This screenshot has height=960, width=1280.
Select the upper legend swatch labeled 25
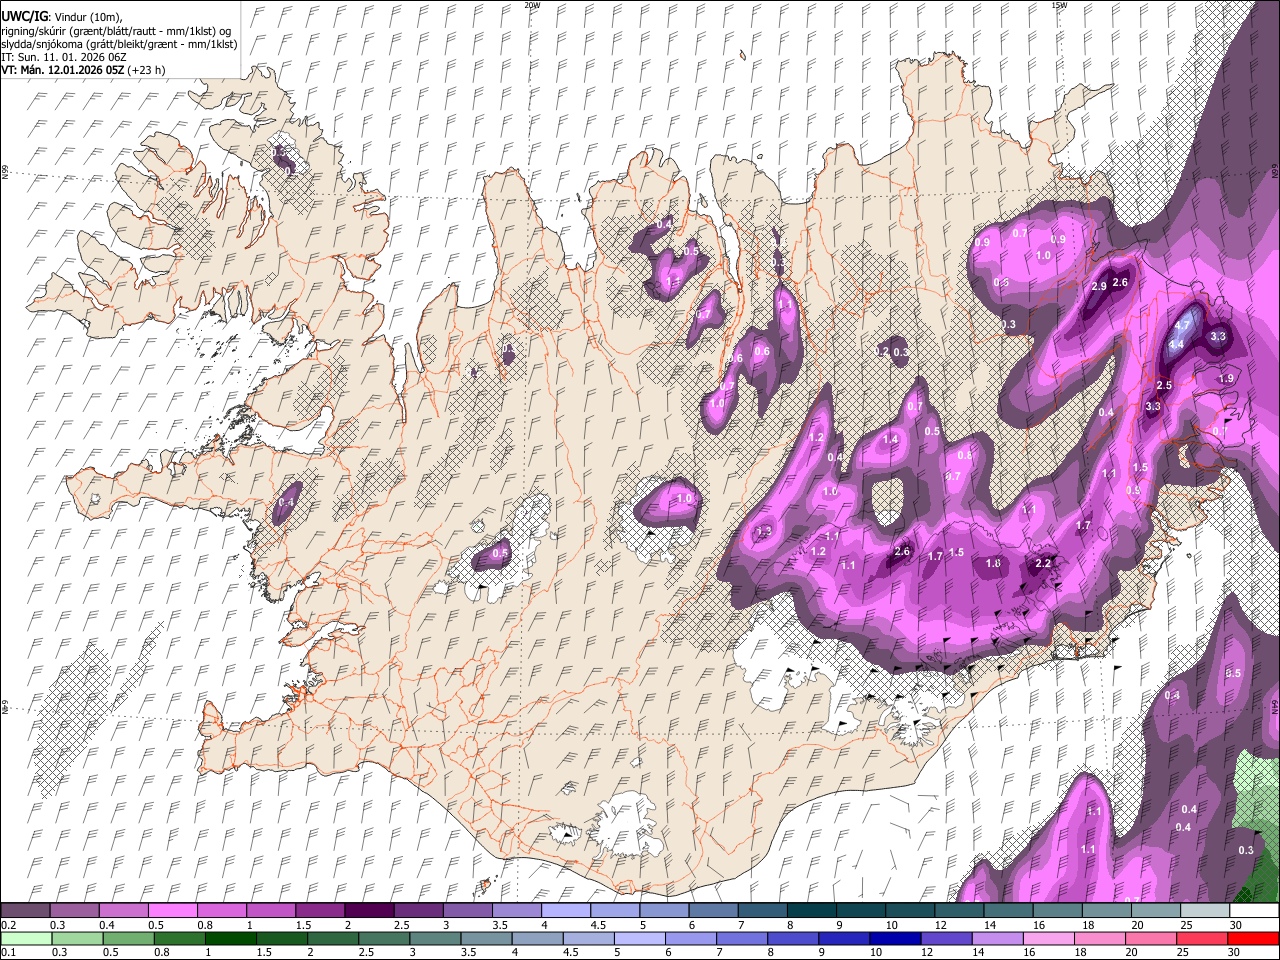click(1205, 911)
